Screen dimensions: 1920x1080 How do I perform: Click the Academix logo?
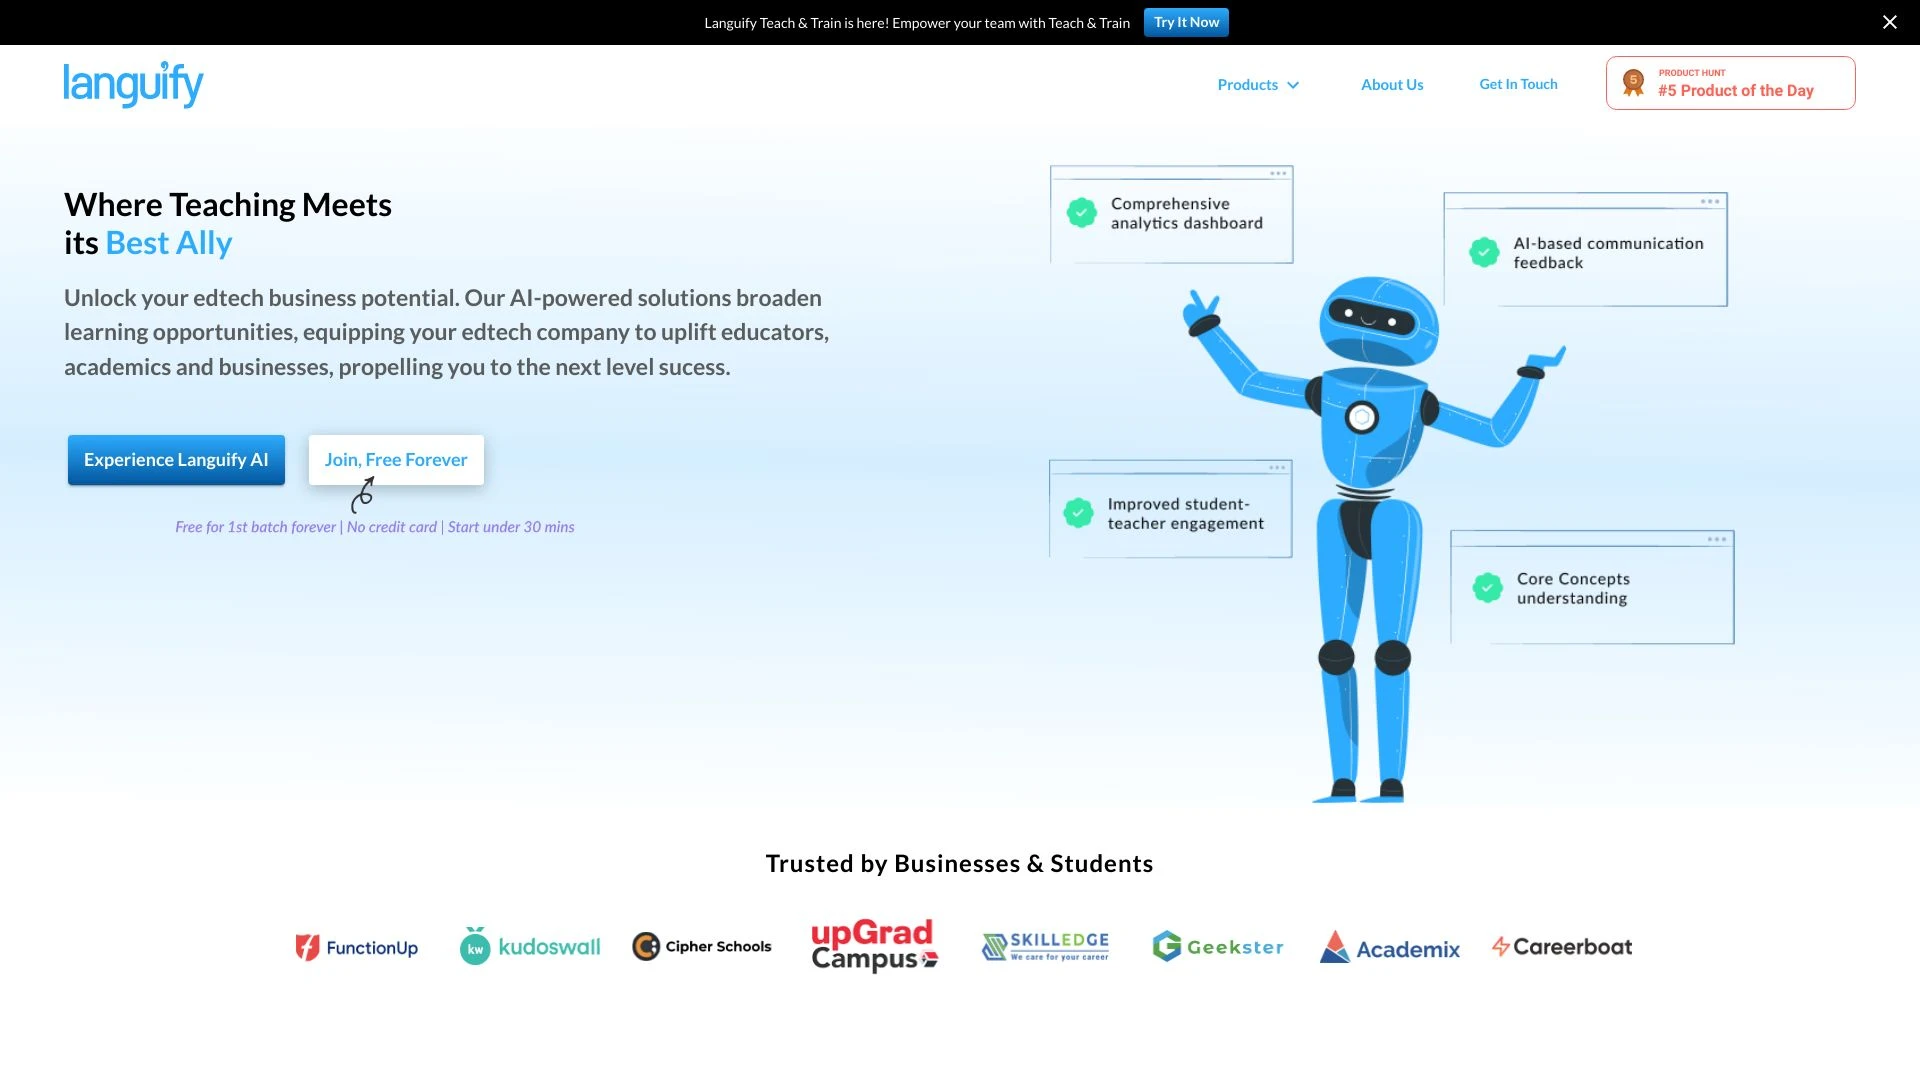1389,947
